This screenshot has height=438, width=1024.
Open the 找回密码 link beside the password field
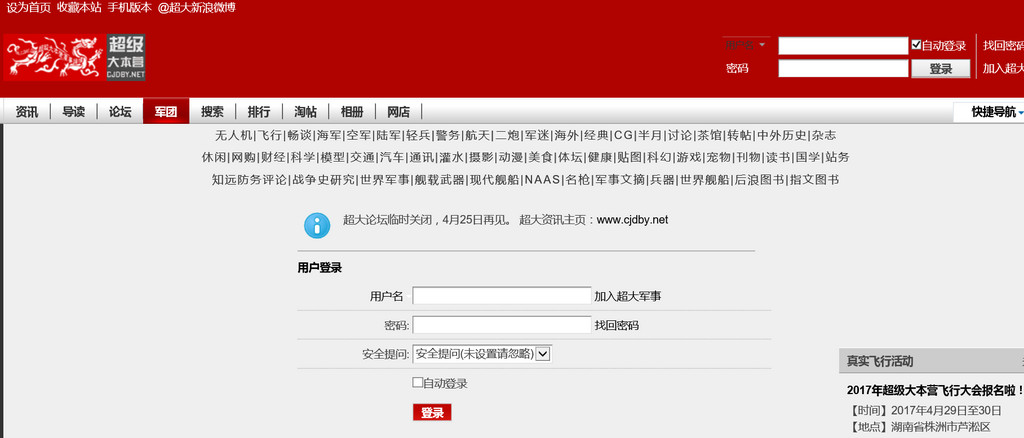(x=616, y=325)
